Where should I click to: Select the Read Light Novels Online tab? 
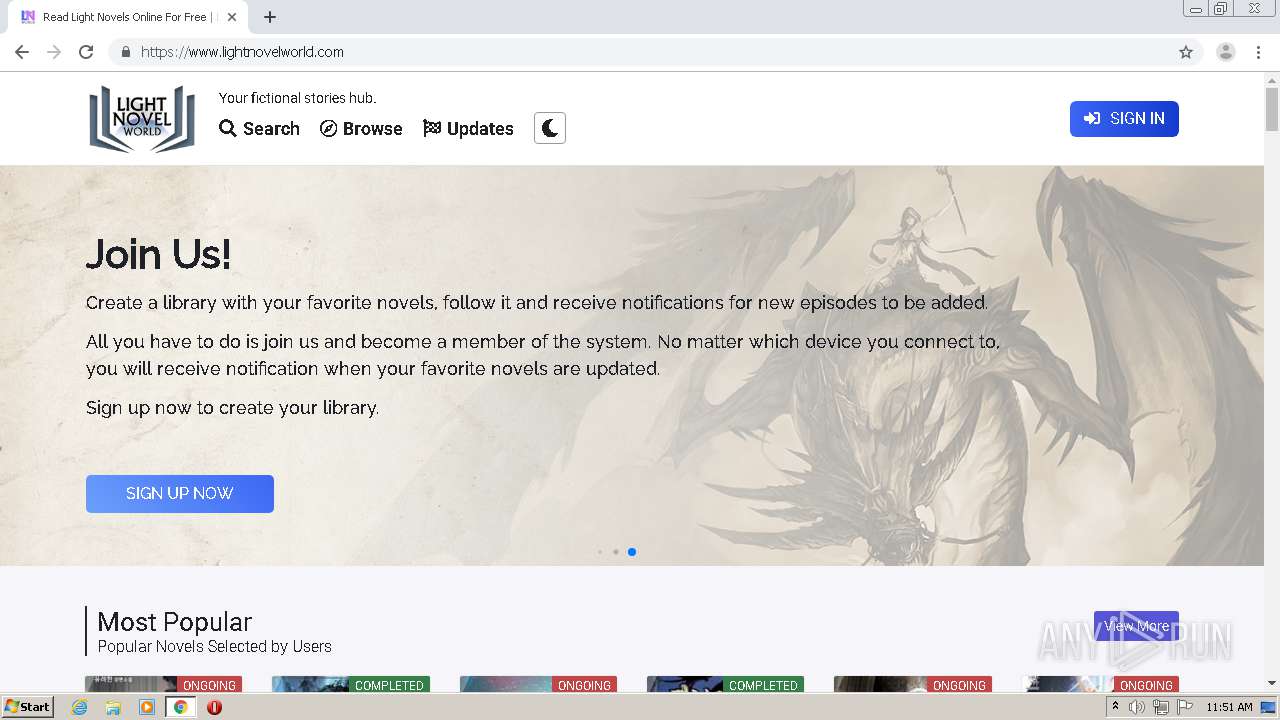point(128,17)
